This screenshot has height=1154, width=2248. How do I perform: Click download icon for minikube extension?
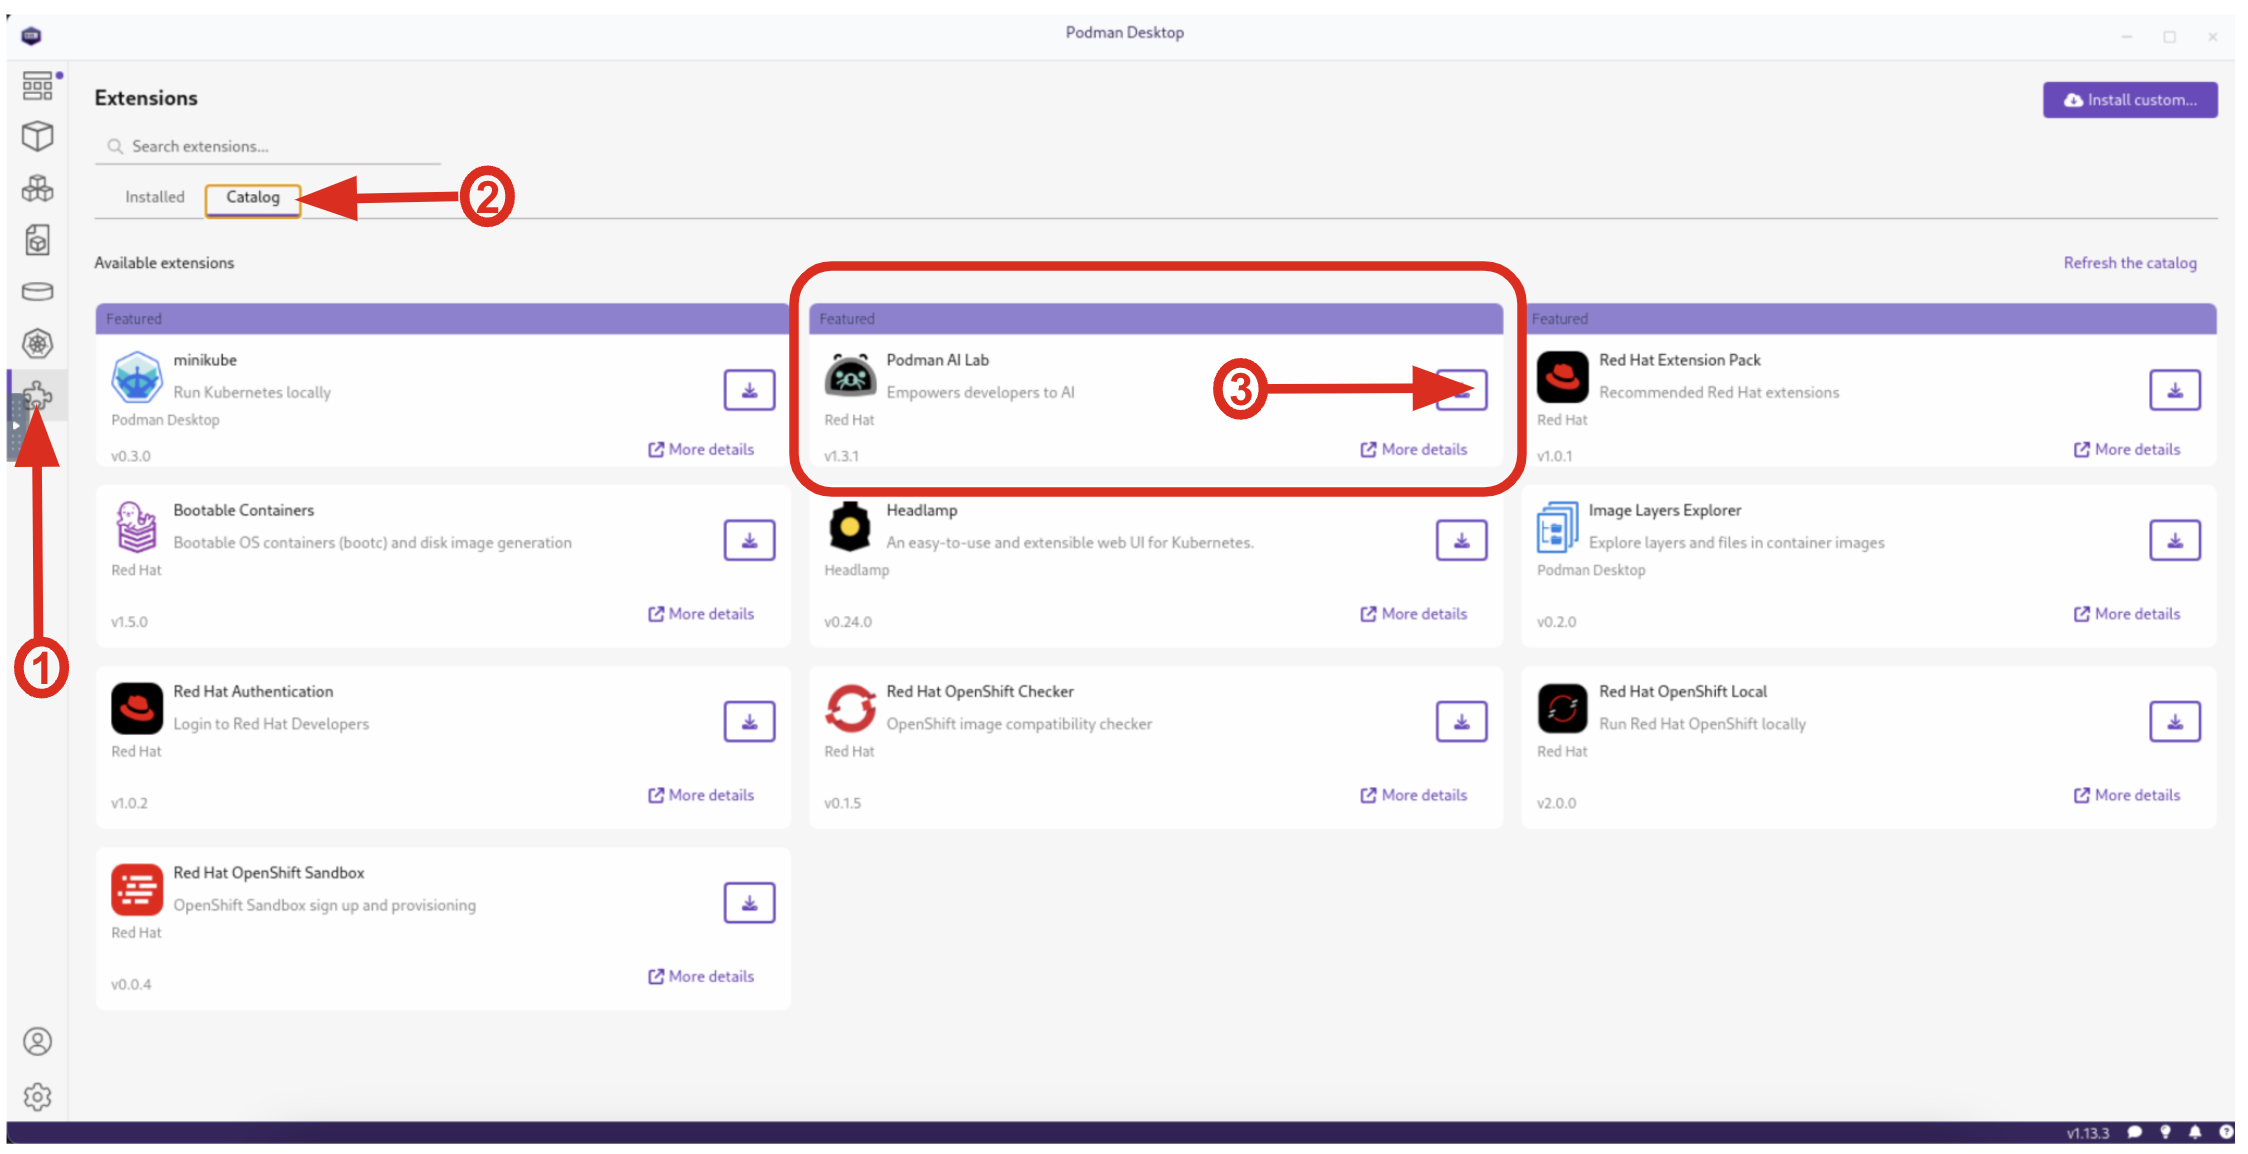[750, 389]
